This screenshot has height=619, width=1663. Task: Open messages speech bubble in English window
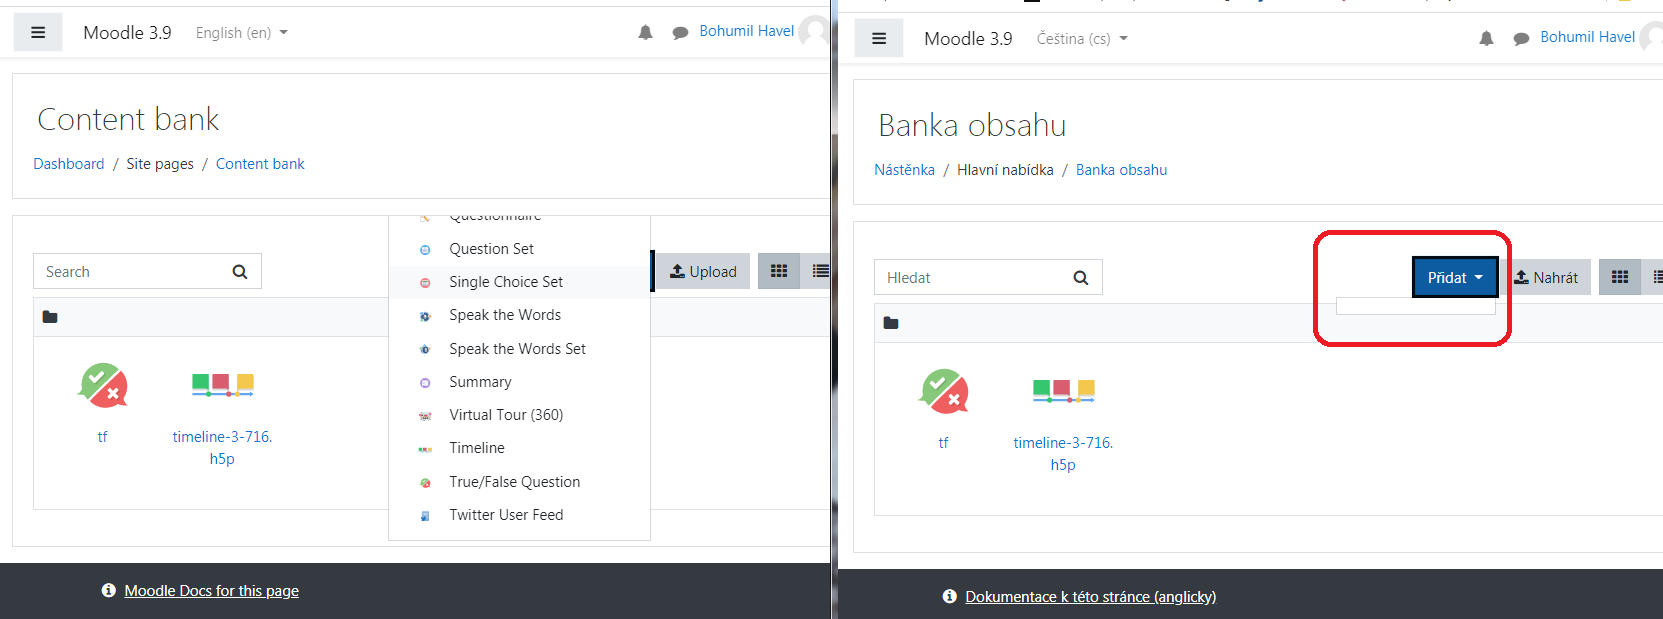click(x=680, y=32)
